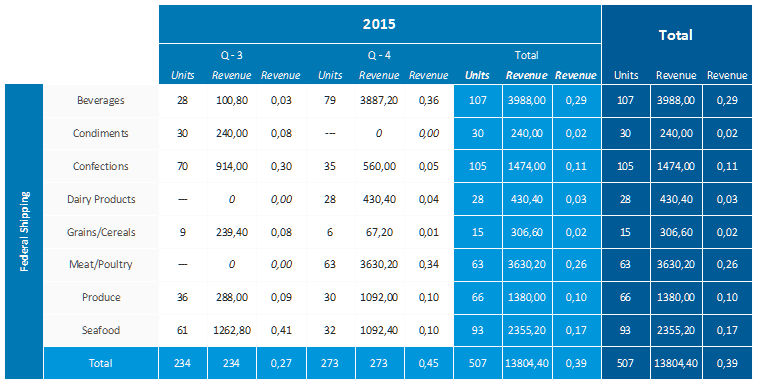759x385 pixels.
Task: Select the Q - 3 quarter header
Action: coord(232,55)
